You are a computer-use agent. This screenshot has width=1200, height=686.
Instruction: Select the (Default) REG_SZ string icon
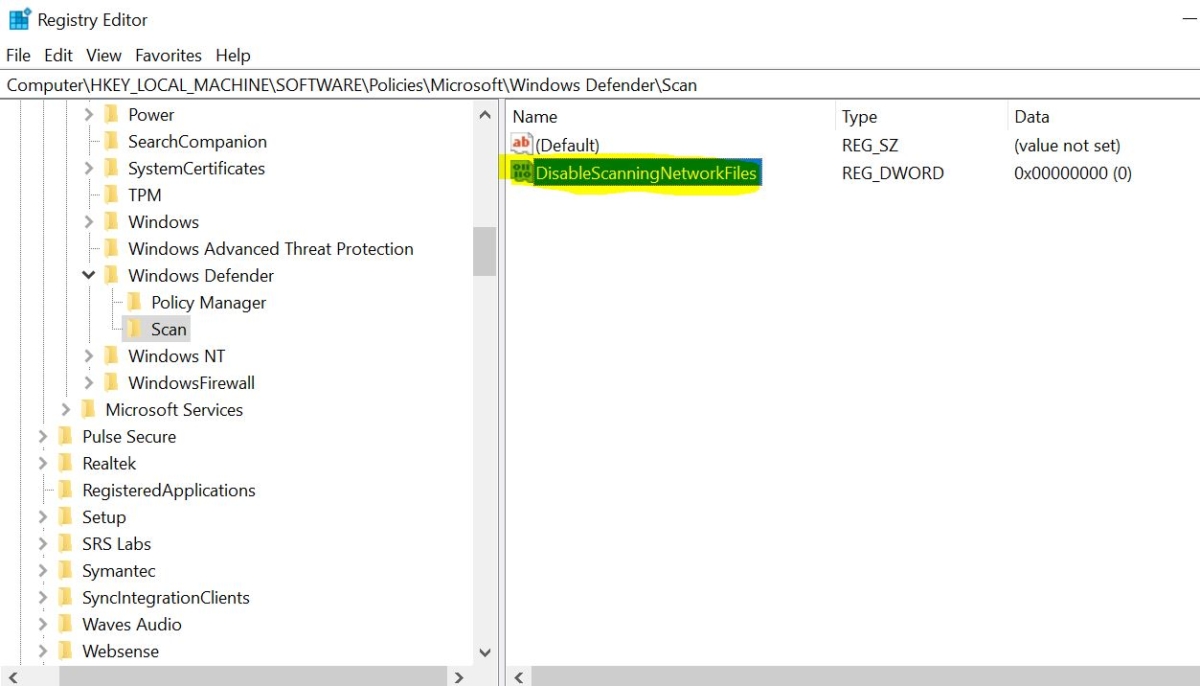[521, 144]
